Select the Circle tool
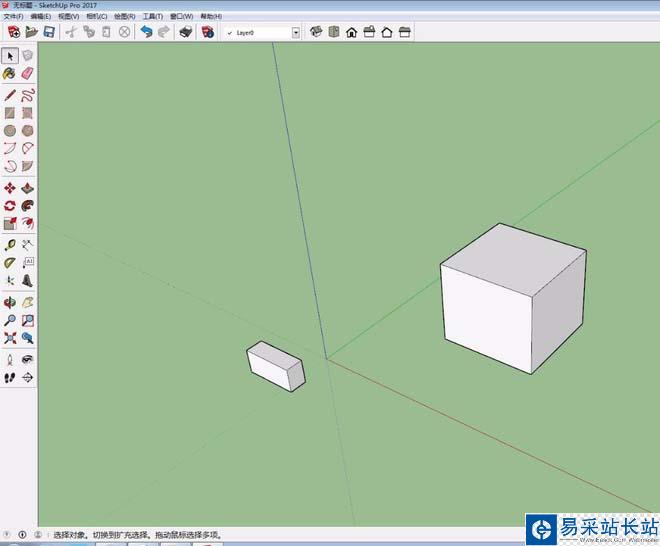 [x=10, y=131]
